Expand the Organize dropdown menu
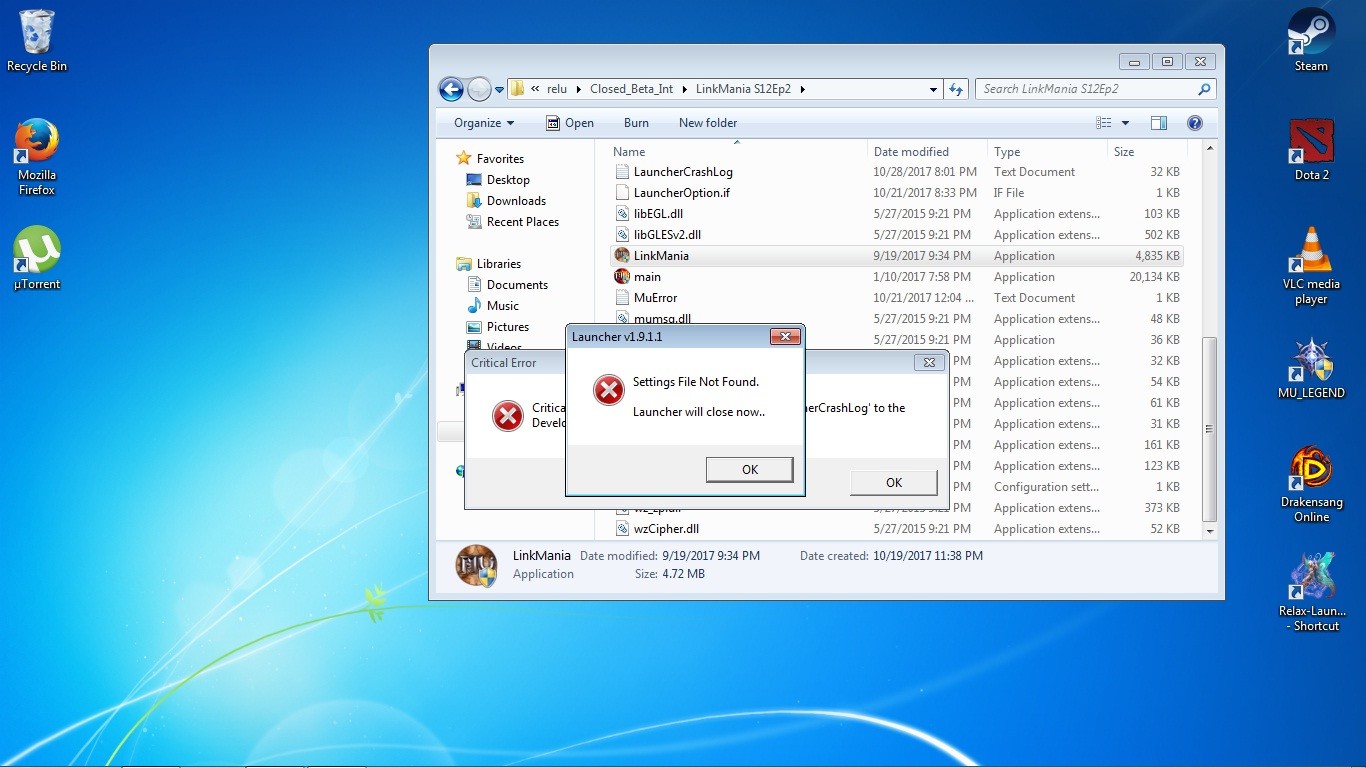 click(x=484, y=123)
